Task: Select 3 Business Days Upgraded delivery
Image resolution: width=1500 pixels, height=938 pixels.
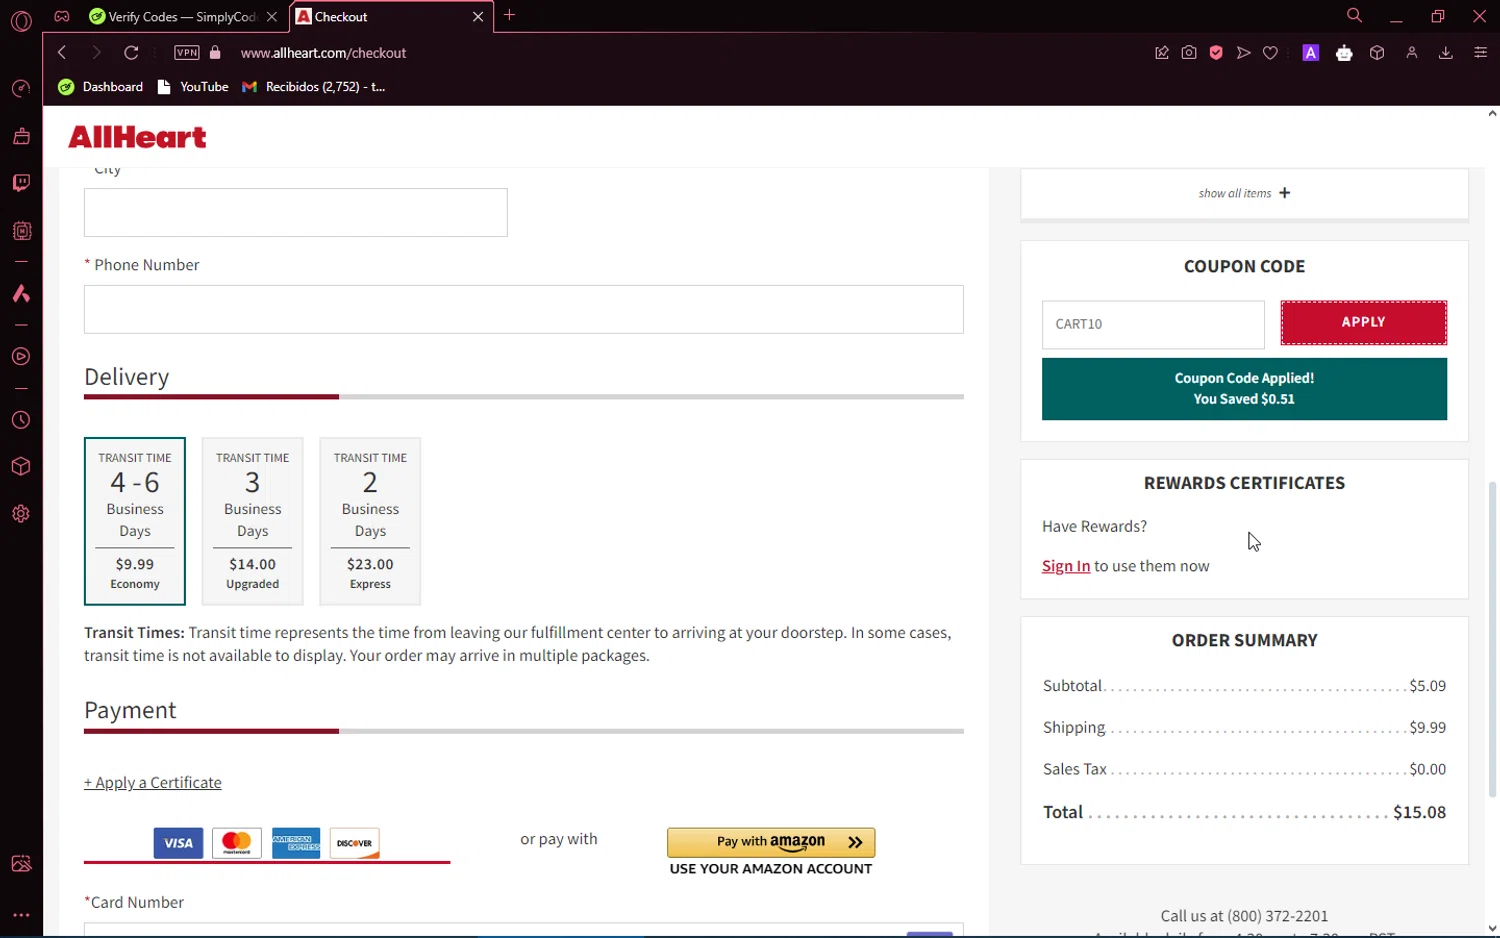Action: tap(252, 521)
